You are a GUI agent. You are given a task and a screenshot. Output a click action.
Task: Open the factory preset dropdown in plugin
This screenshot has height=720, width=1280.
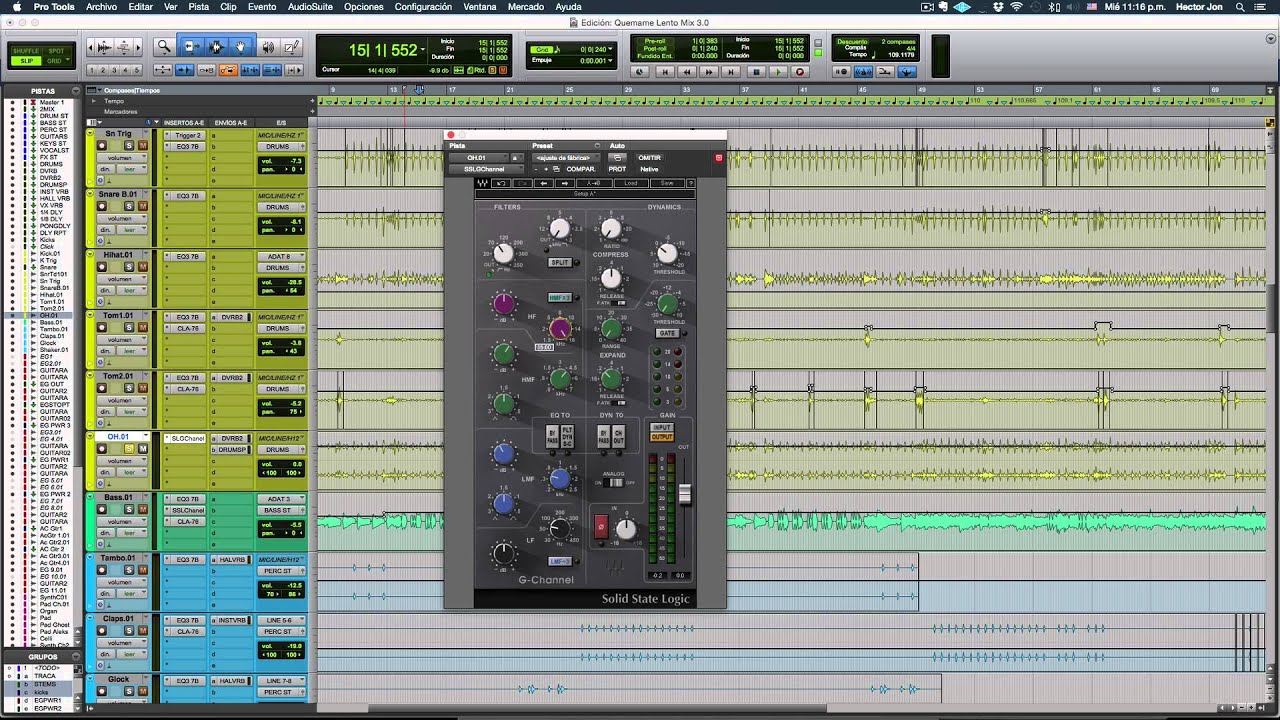coord(564,158)
